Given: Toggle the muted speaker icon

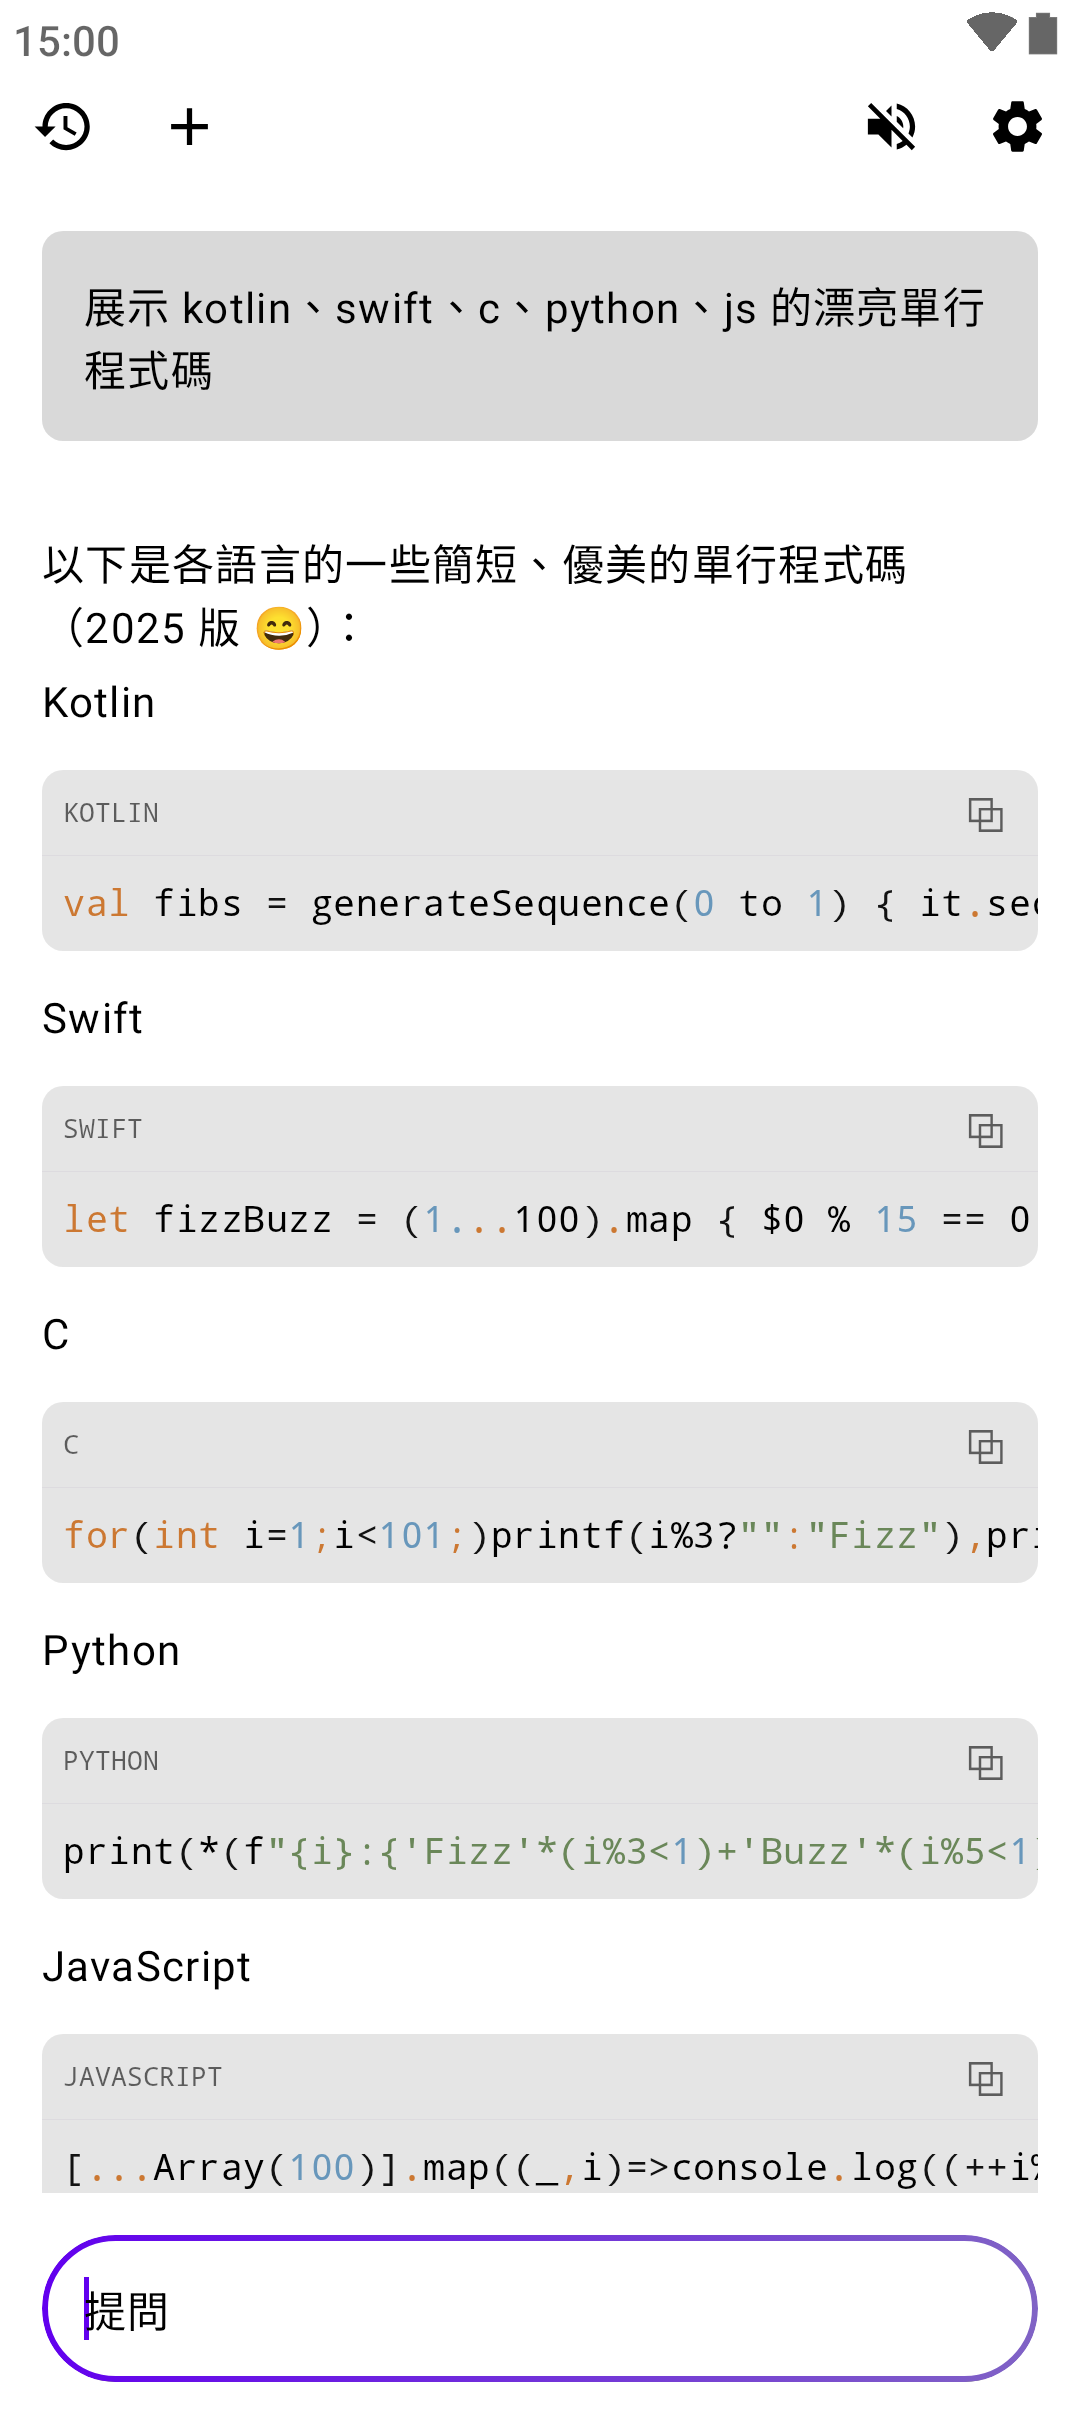Looking at the screenshot, I should [891, 127].
